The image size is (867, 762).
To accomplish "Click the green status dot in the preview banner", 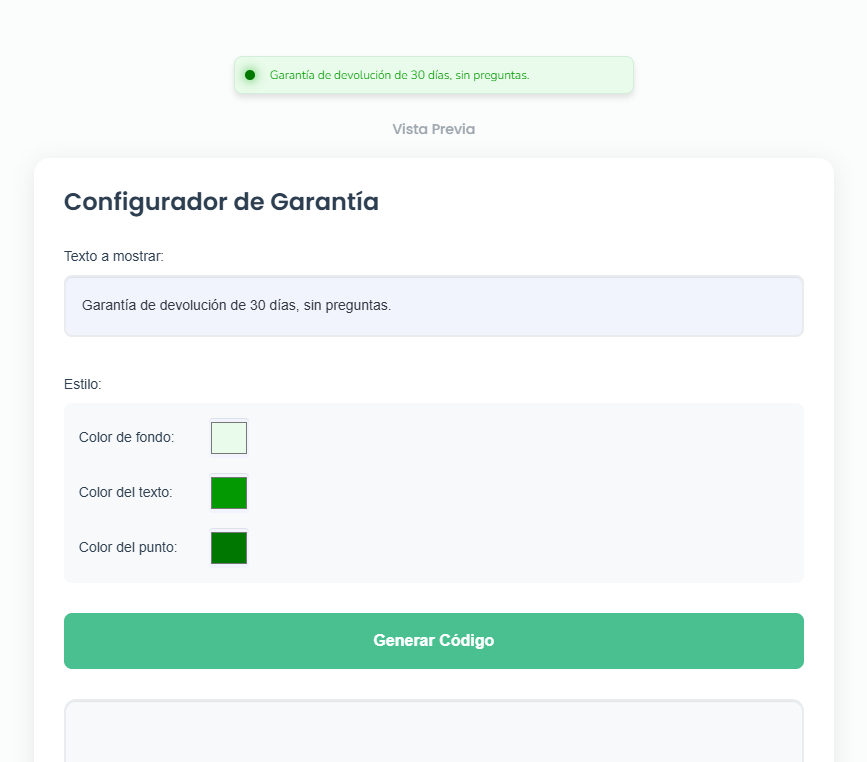I will click(252, 74).
